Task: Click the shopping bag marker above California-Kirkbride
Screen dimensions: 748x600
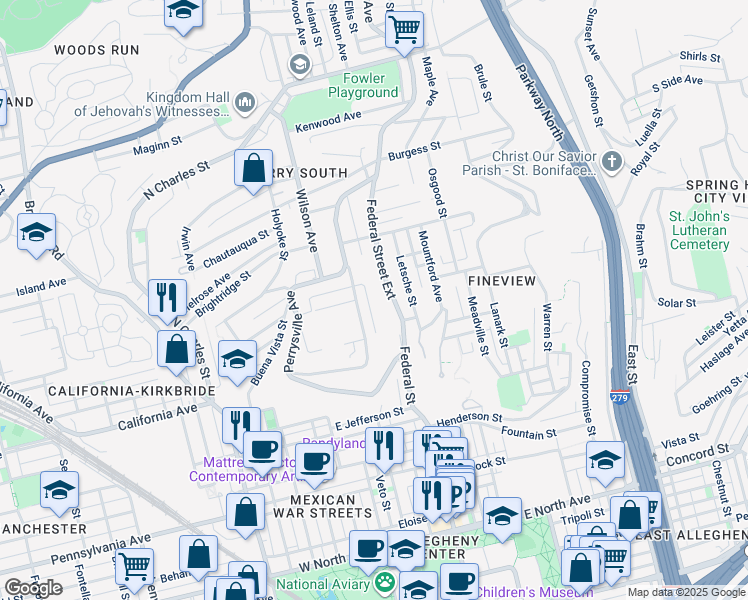Action: tap(177, 350)
